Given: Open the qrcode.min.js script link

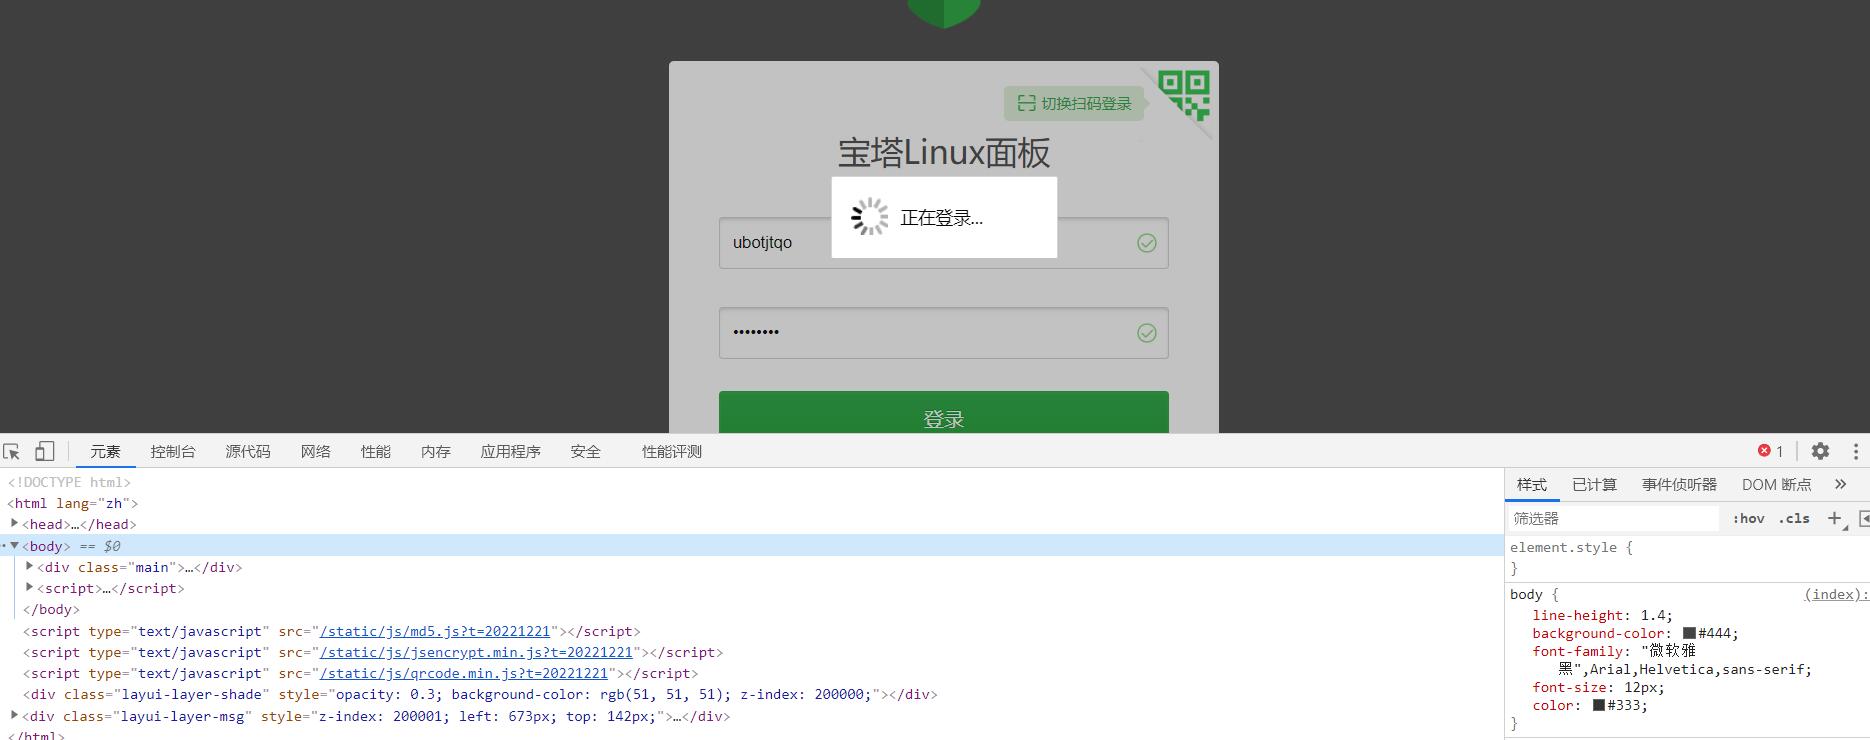Looking at the screenshot, I should point(464,673).
